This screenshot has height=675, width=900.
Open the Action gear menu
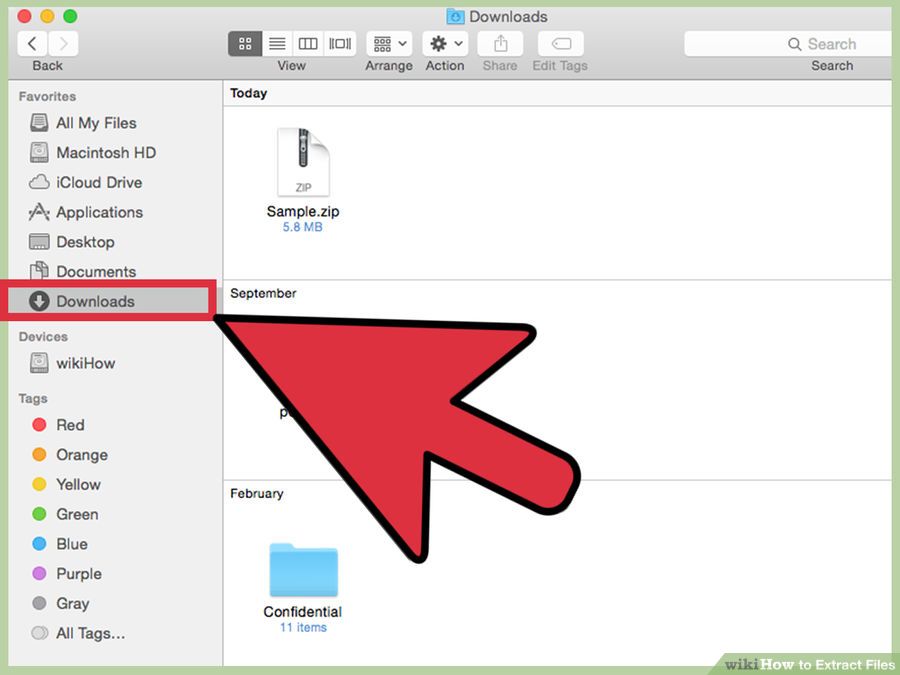(x=445, y=44)
